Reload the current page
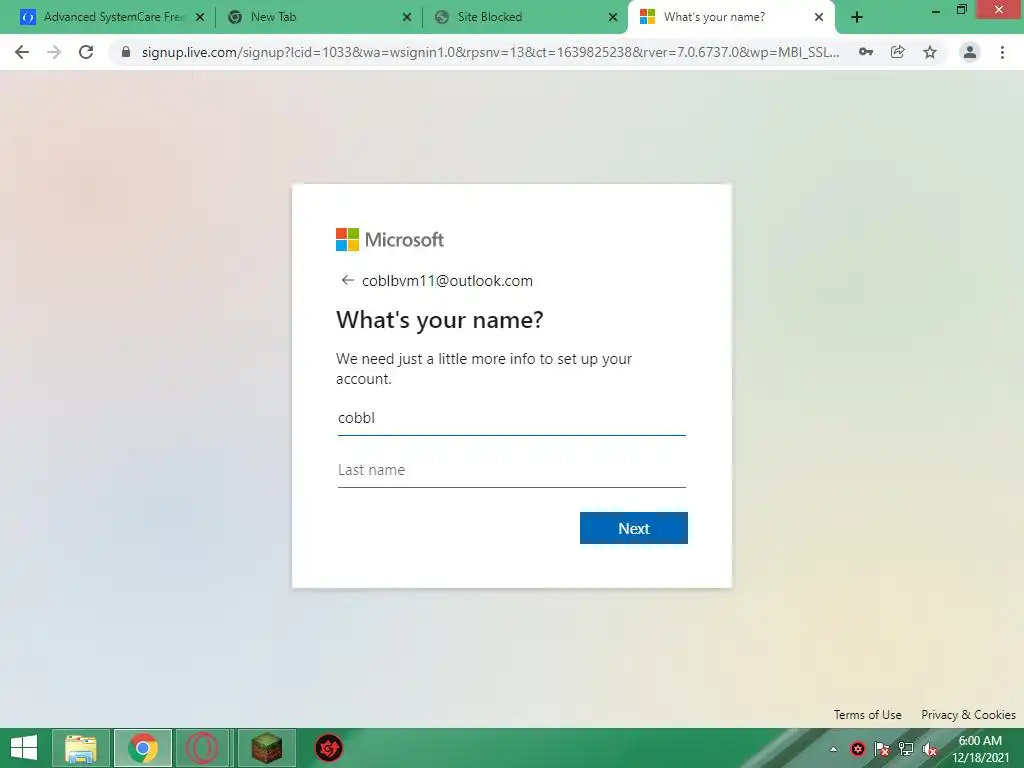This screenshot has height=768, width=1024. 86,52
